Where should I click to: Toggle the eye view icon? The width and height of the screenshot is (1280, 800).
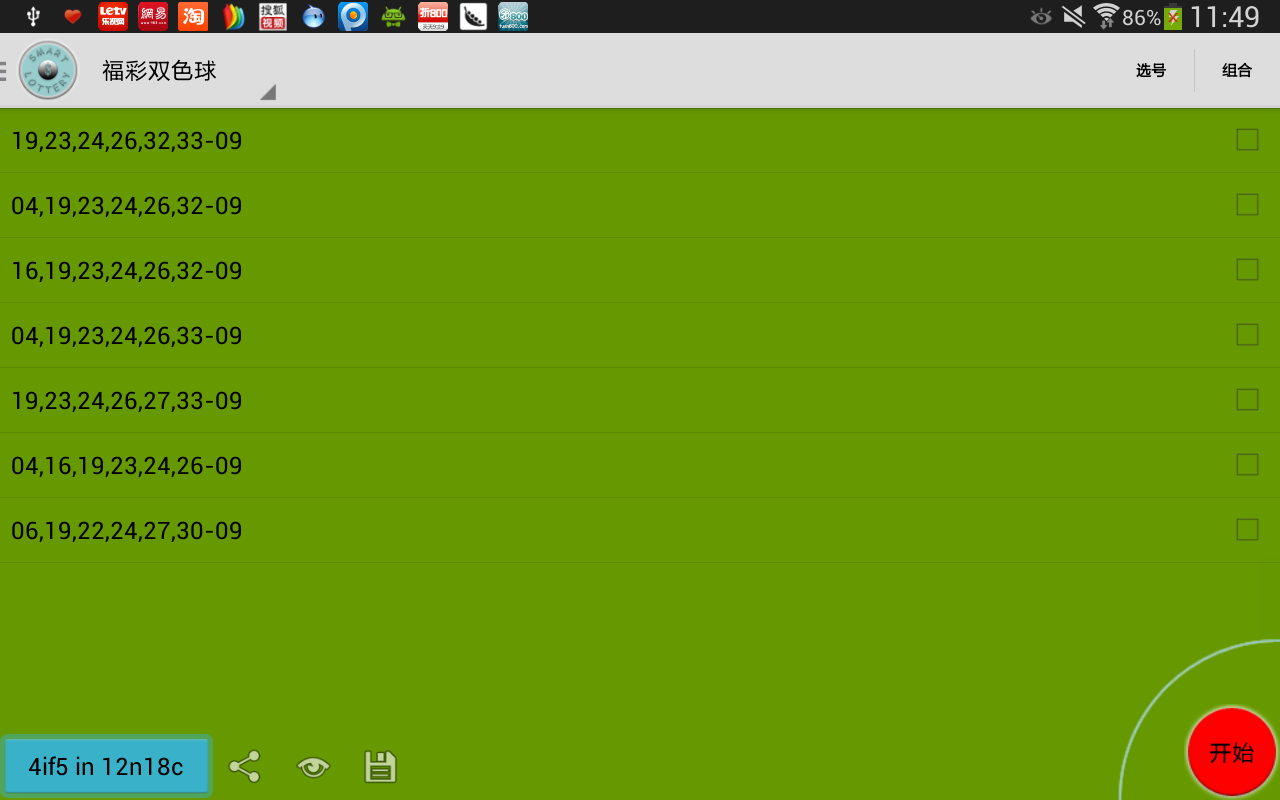313,767
